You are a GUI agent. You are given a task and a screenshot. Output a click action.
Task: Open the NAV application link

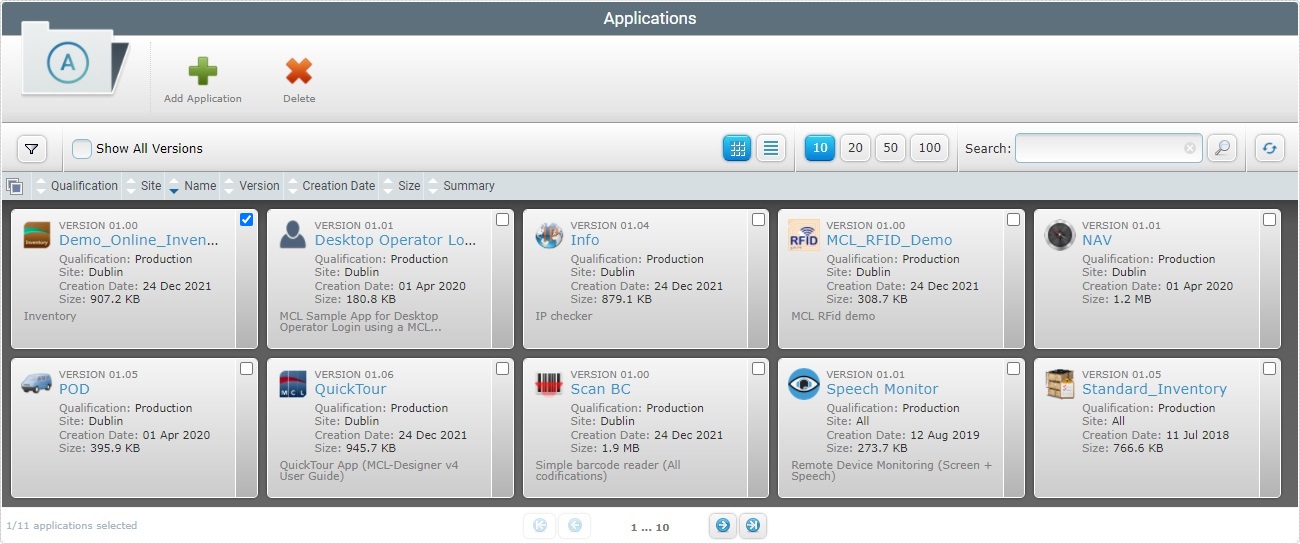tap(1097, 240)
